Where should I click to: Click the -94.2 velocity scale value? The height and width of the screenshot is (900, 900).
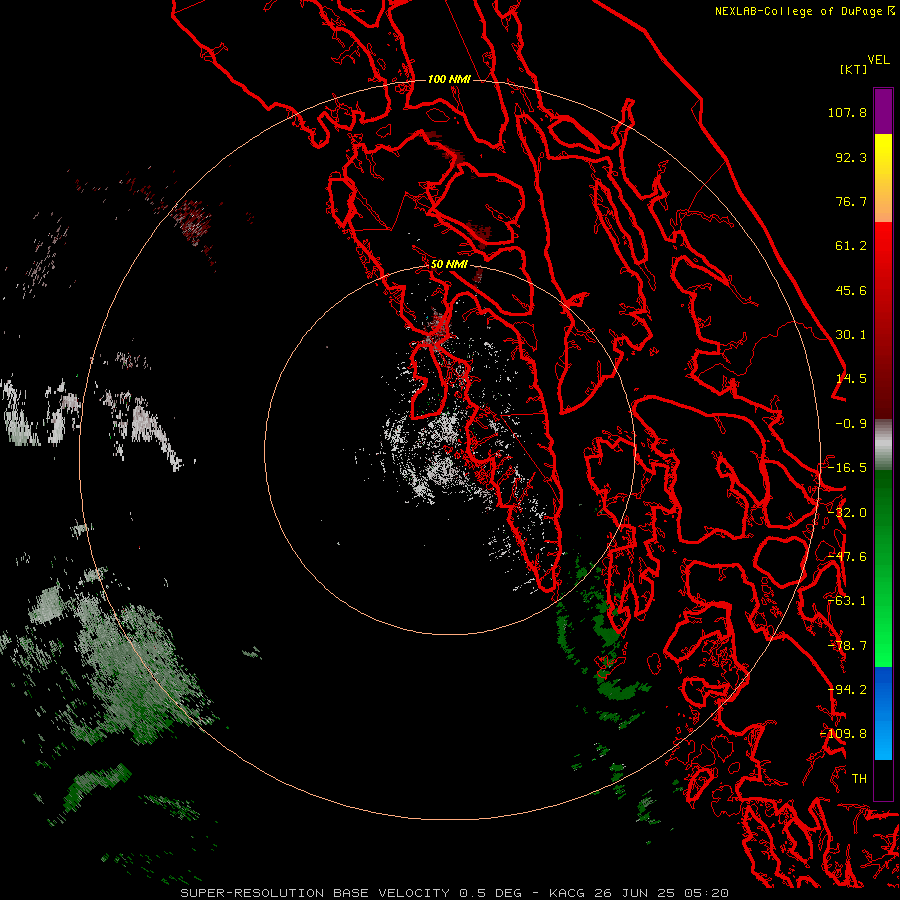tap(847, 690)
